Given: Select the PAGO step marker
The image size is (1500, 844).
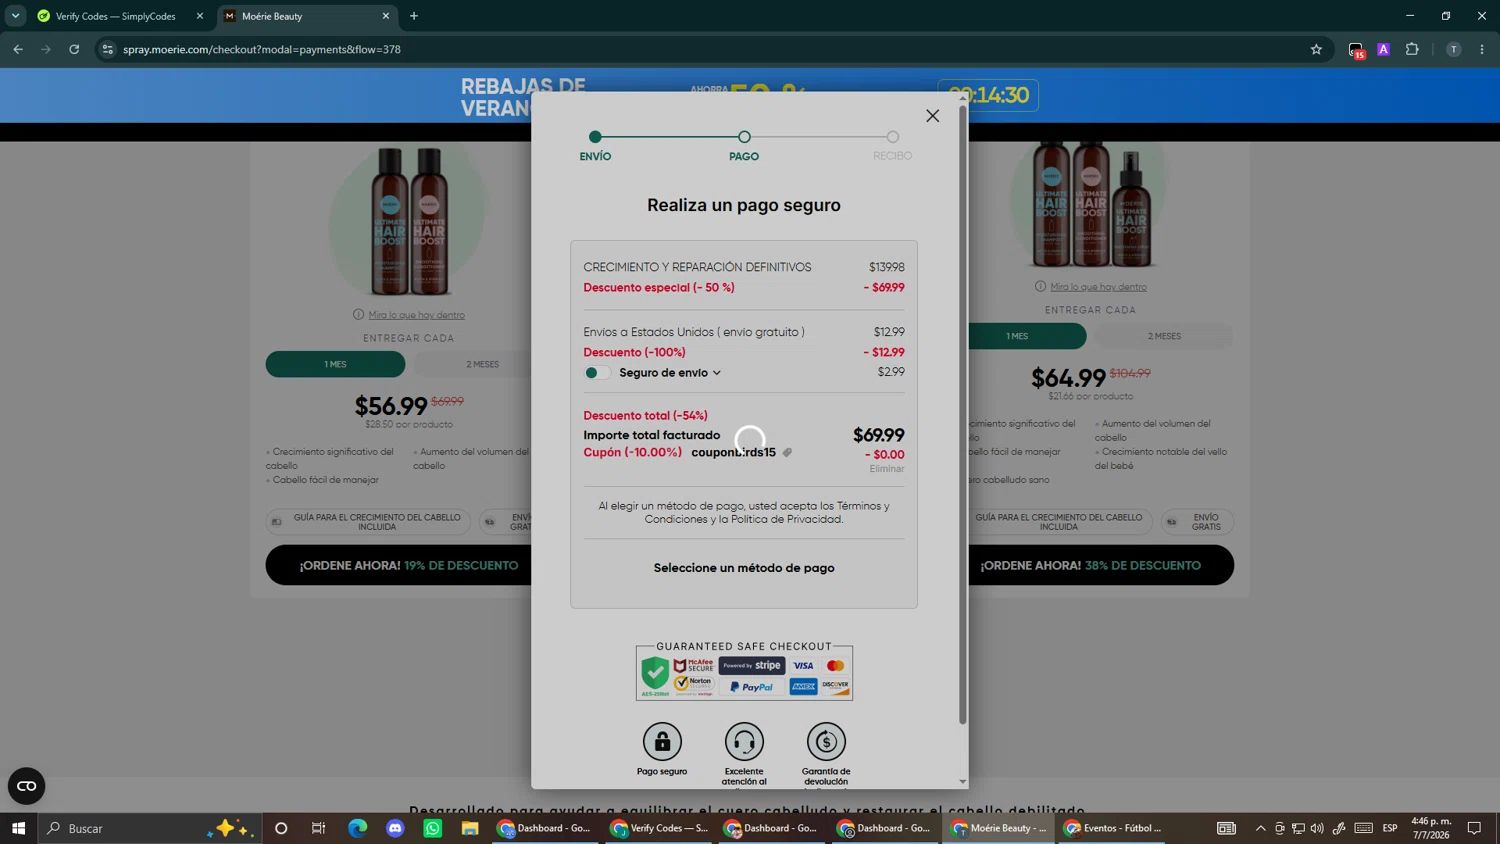Looking at the screenshot, I should pyautogui.click(x=744, y=137).
